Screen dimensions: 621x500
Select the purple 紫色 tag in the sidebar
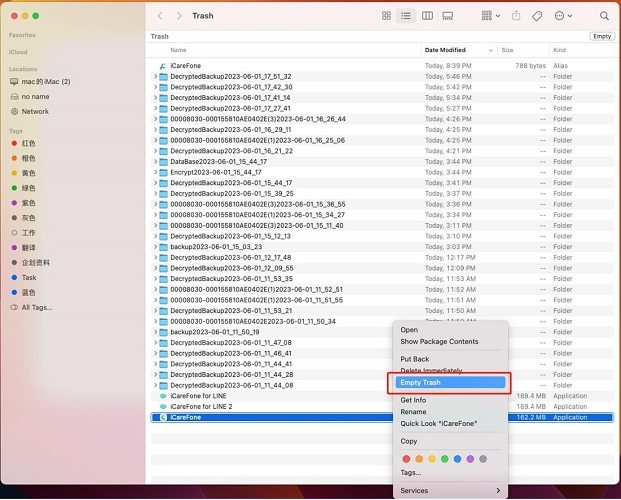point(23,203)
